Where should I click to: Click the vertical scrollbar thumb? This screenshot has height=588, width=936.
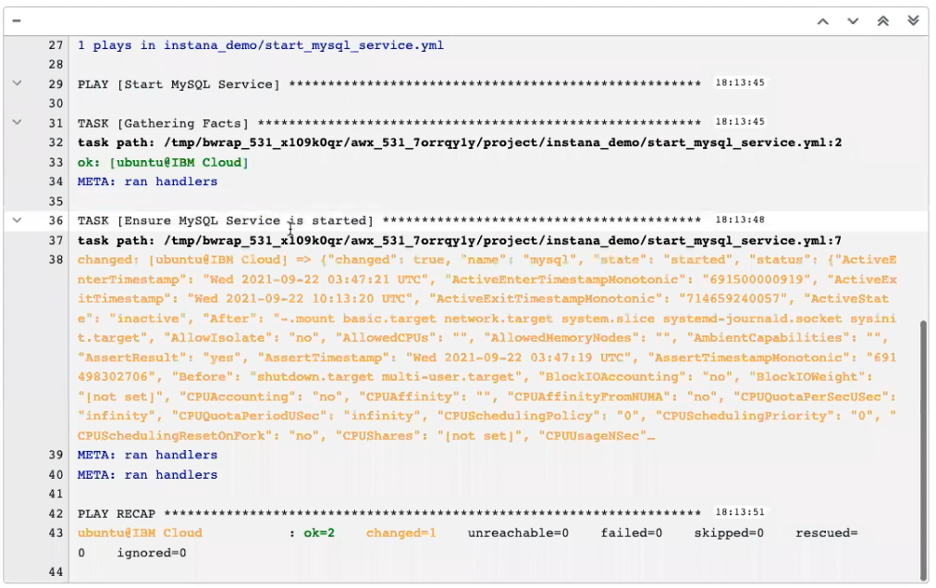(x=921, y=448)
